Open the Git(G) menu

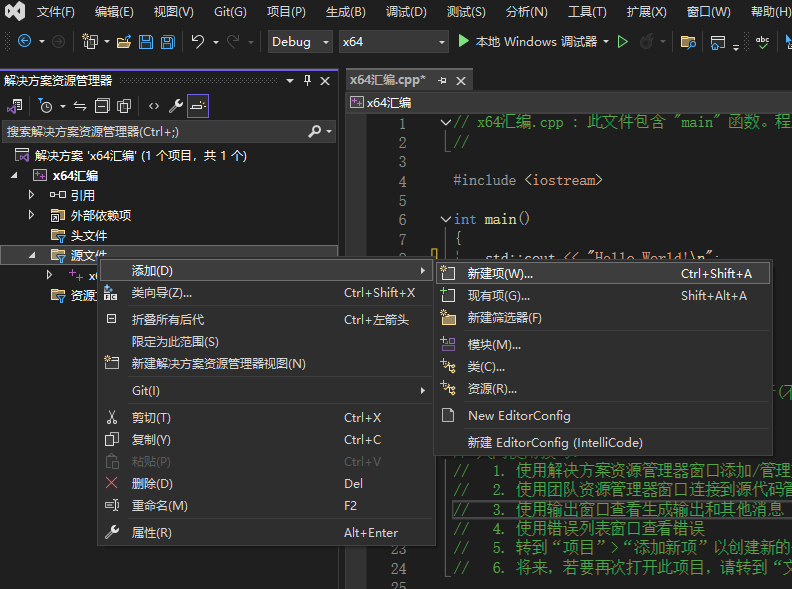click(230, 12)
